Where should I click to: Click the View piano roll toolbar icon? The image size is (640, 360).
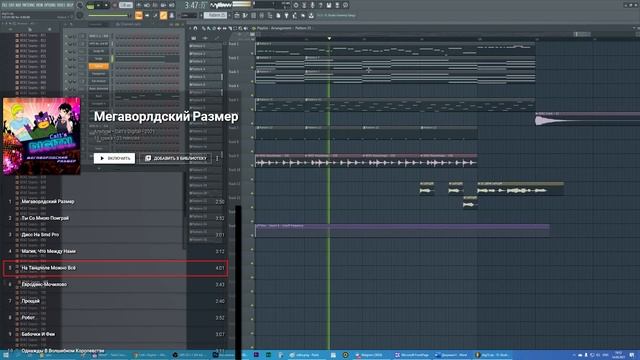[245, 16]
